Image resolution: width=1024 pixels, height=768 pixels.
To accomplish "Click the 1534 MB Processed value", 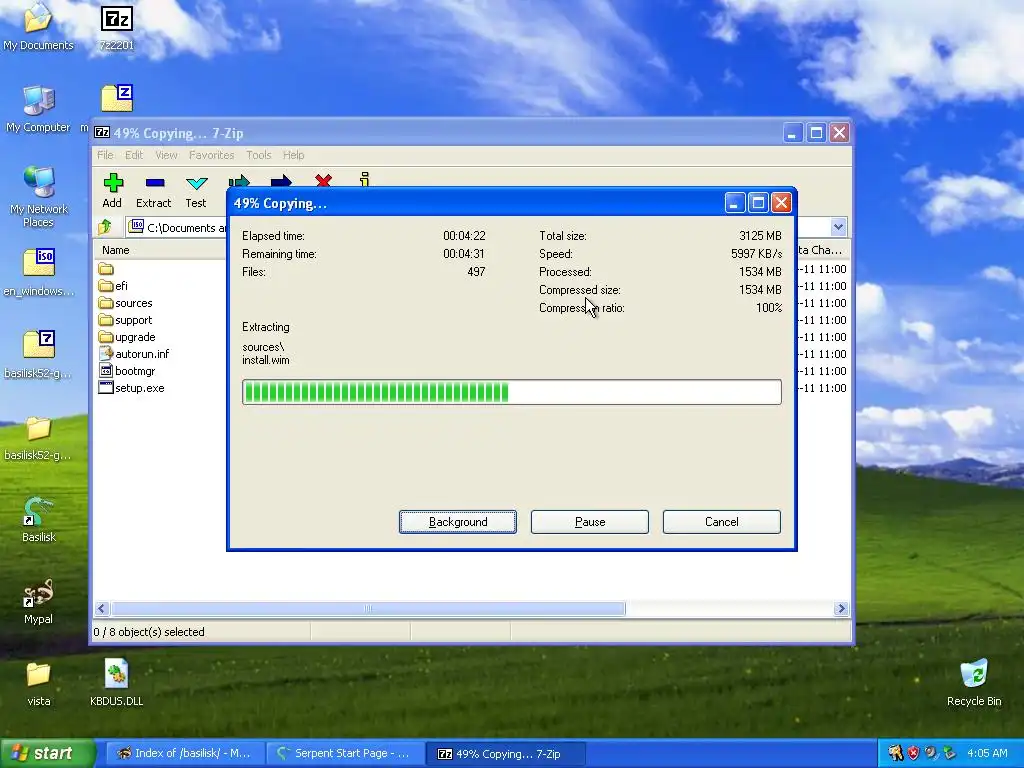I will (760, 272).
